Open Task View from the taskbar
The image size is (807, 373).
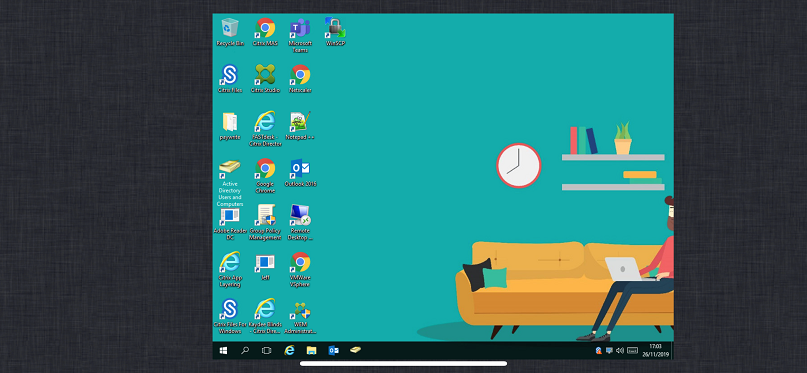point(267,350)
